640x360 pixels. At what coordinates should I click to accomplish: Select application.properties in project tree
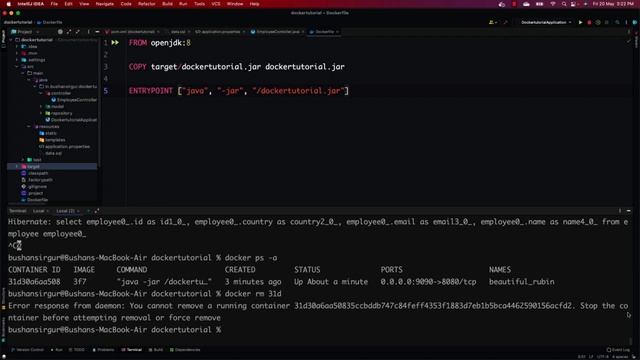(x=64, y=147)
